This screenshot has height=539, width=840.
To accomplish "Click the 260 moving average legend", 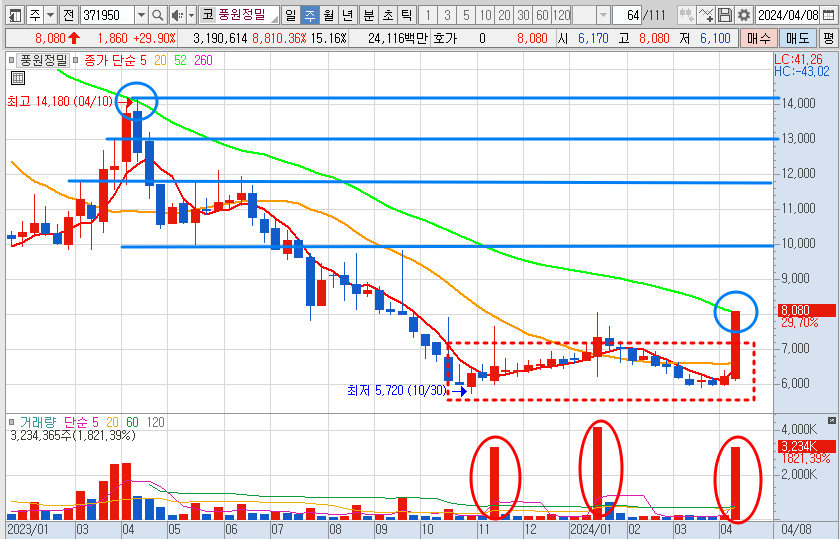I will [203, 60].
